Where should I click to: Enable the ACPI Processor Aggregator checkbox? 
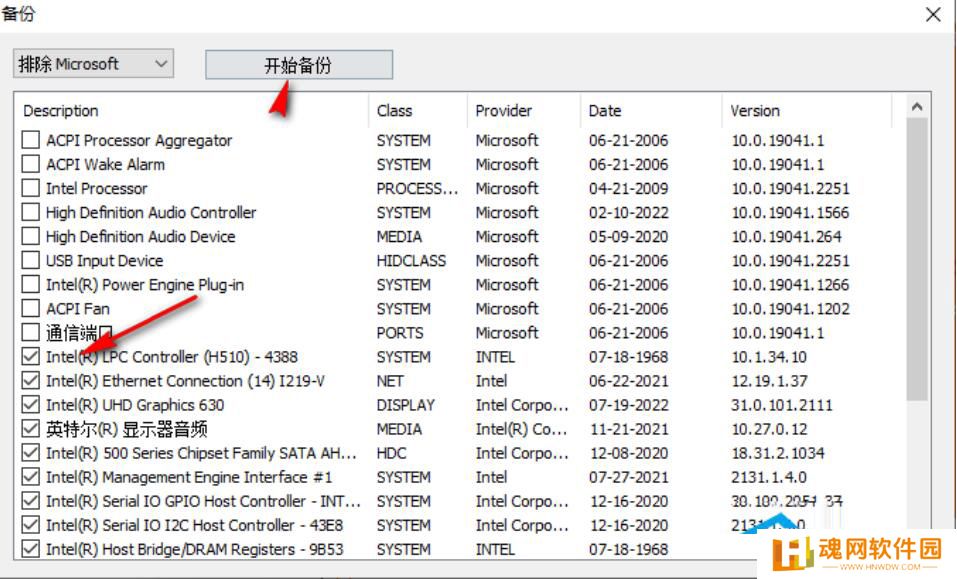(30, 140)
